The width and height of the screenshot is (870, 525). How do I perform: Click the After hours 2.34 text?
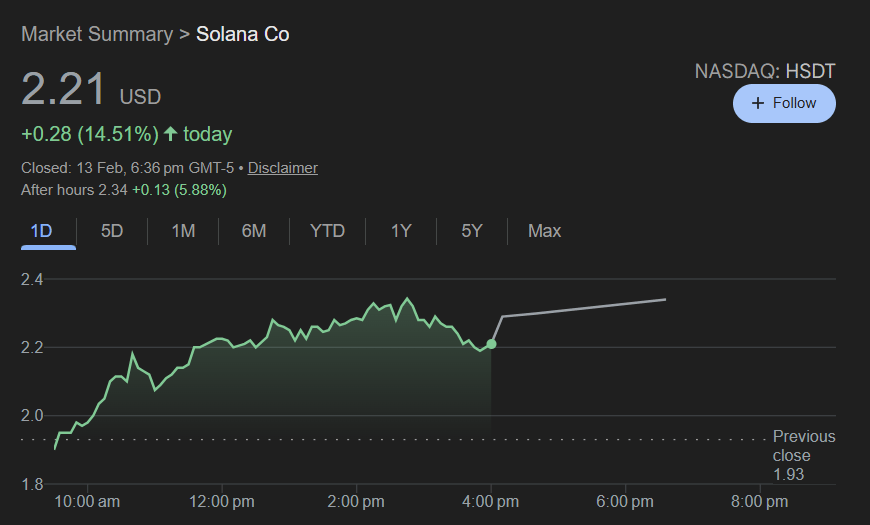coord(74,189)
